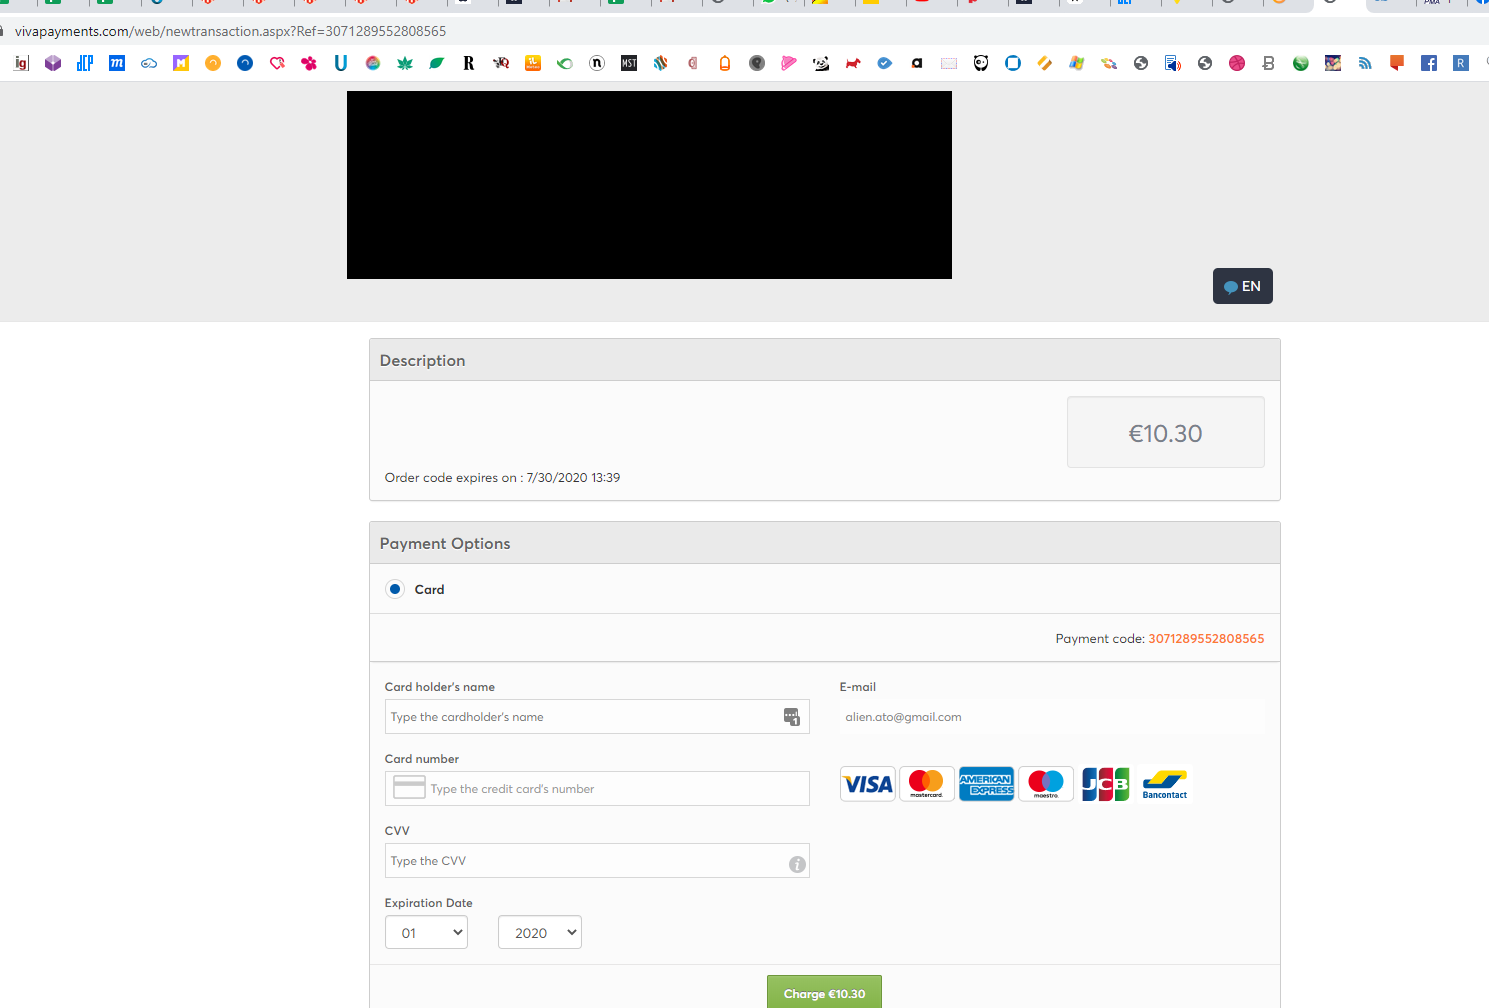Viewport: 1489px width, 1008px height.
Task: Open the EN language selector
Action: tap(1242, 285)
